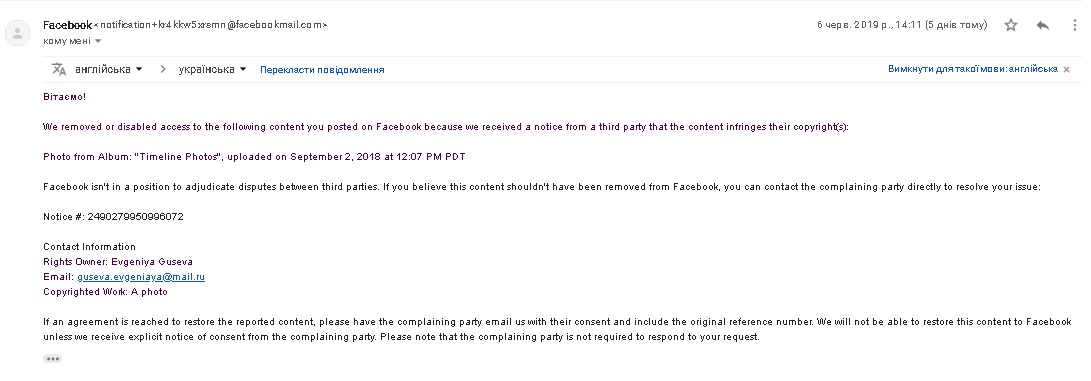The width and height of the screenshot is (1091, 381).
Task: Click the sender avatar icon
Action: pos(17,33)
